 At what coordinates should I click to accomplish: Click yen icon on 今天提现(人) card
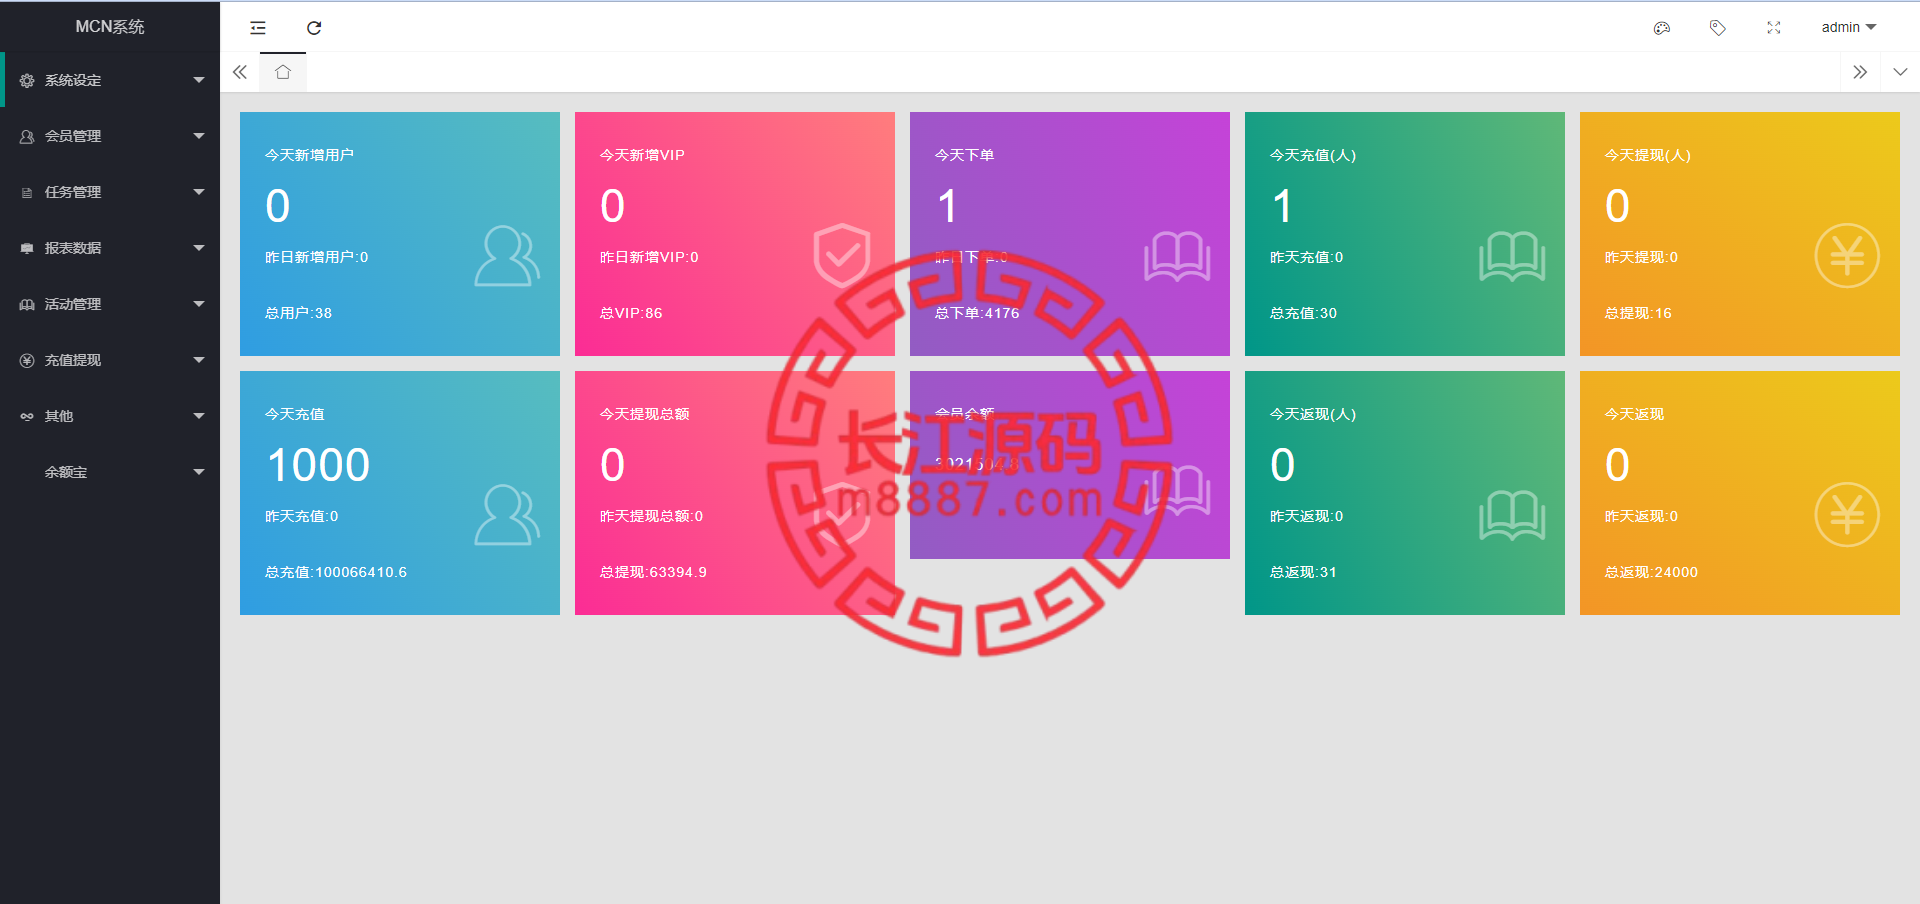[x=1847, y=256]
